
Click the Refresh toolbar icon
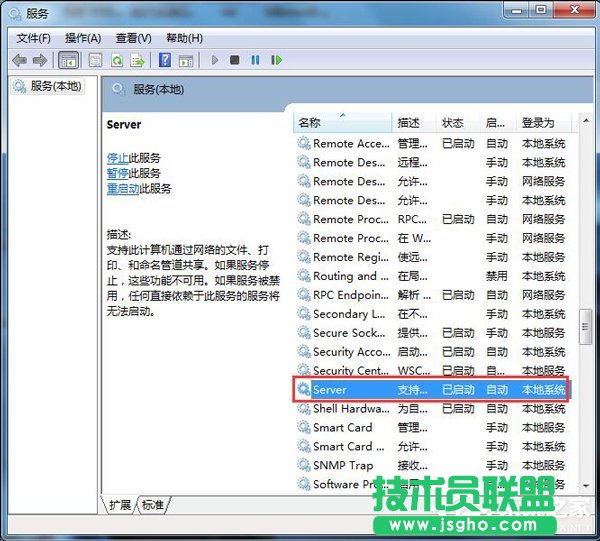coord(117,60)
